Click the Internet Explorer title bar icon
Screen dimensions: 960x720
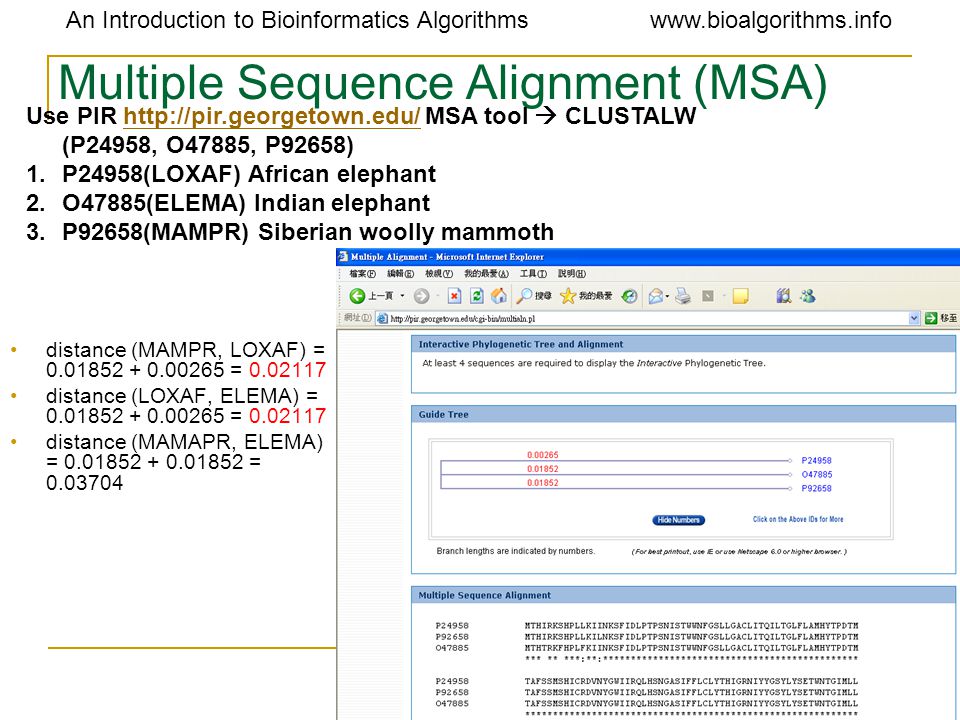click(343, 256)
